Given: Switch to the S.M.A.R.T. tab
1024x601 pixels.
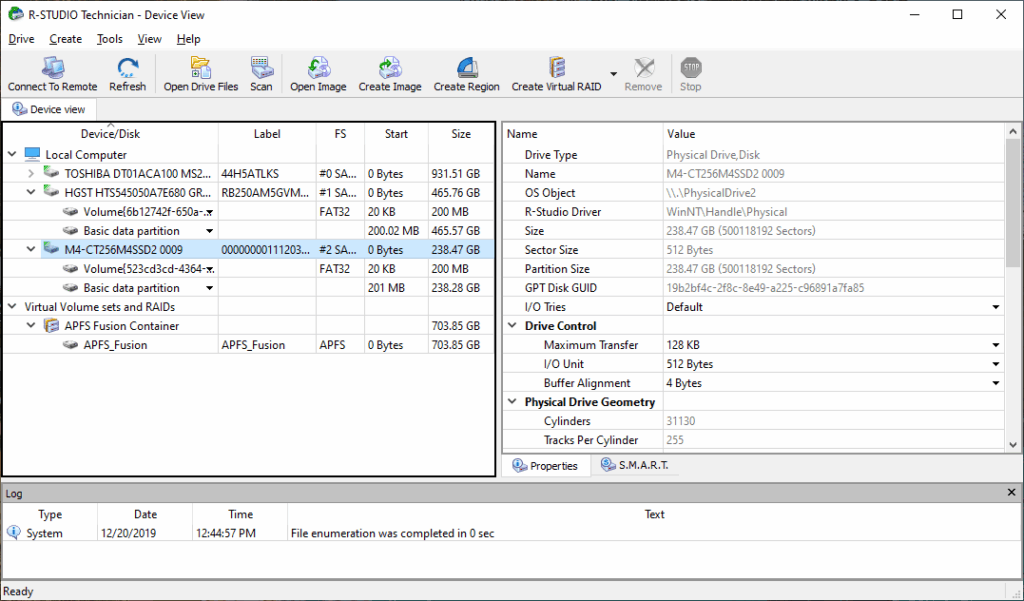Looking at the screenshot, I should point(635,465).
